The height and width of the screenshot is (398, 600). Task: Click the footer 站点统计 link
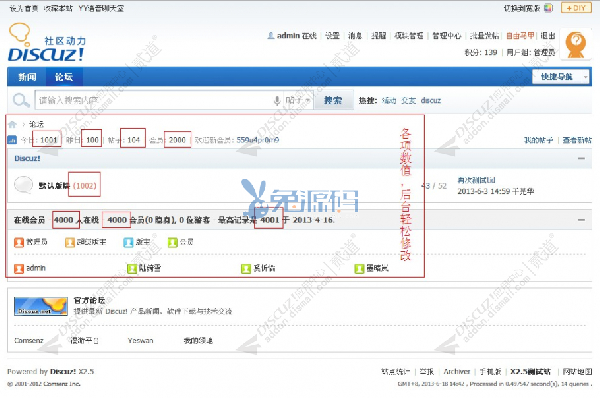(395, 372)
